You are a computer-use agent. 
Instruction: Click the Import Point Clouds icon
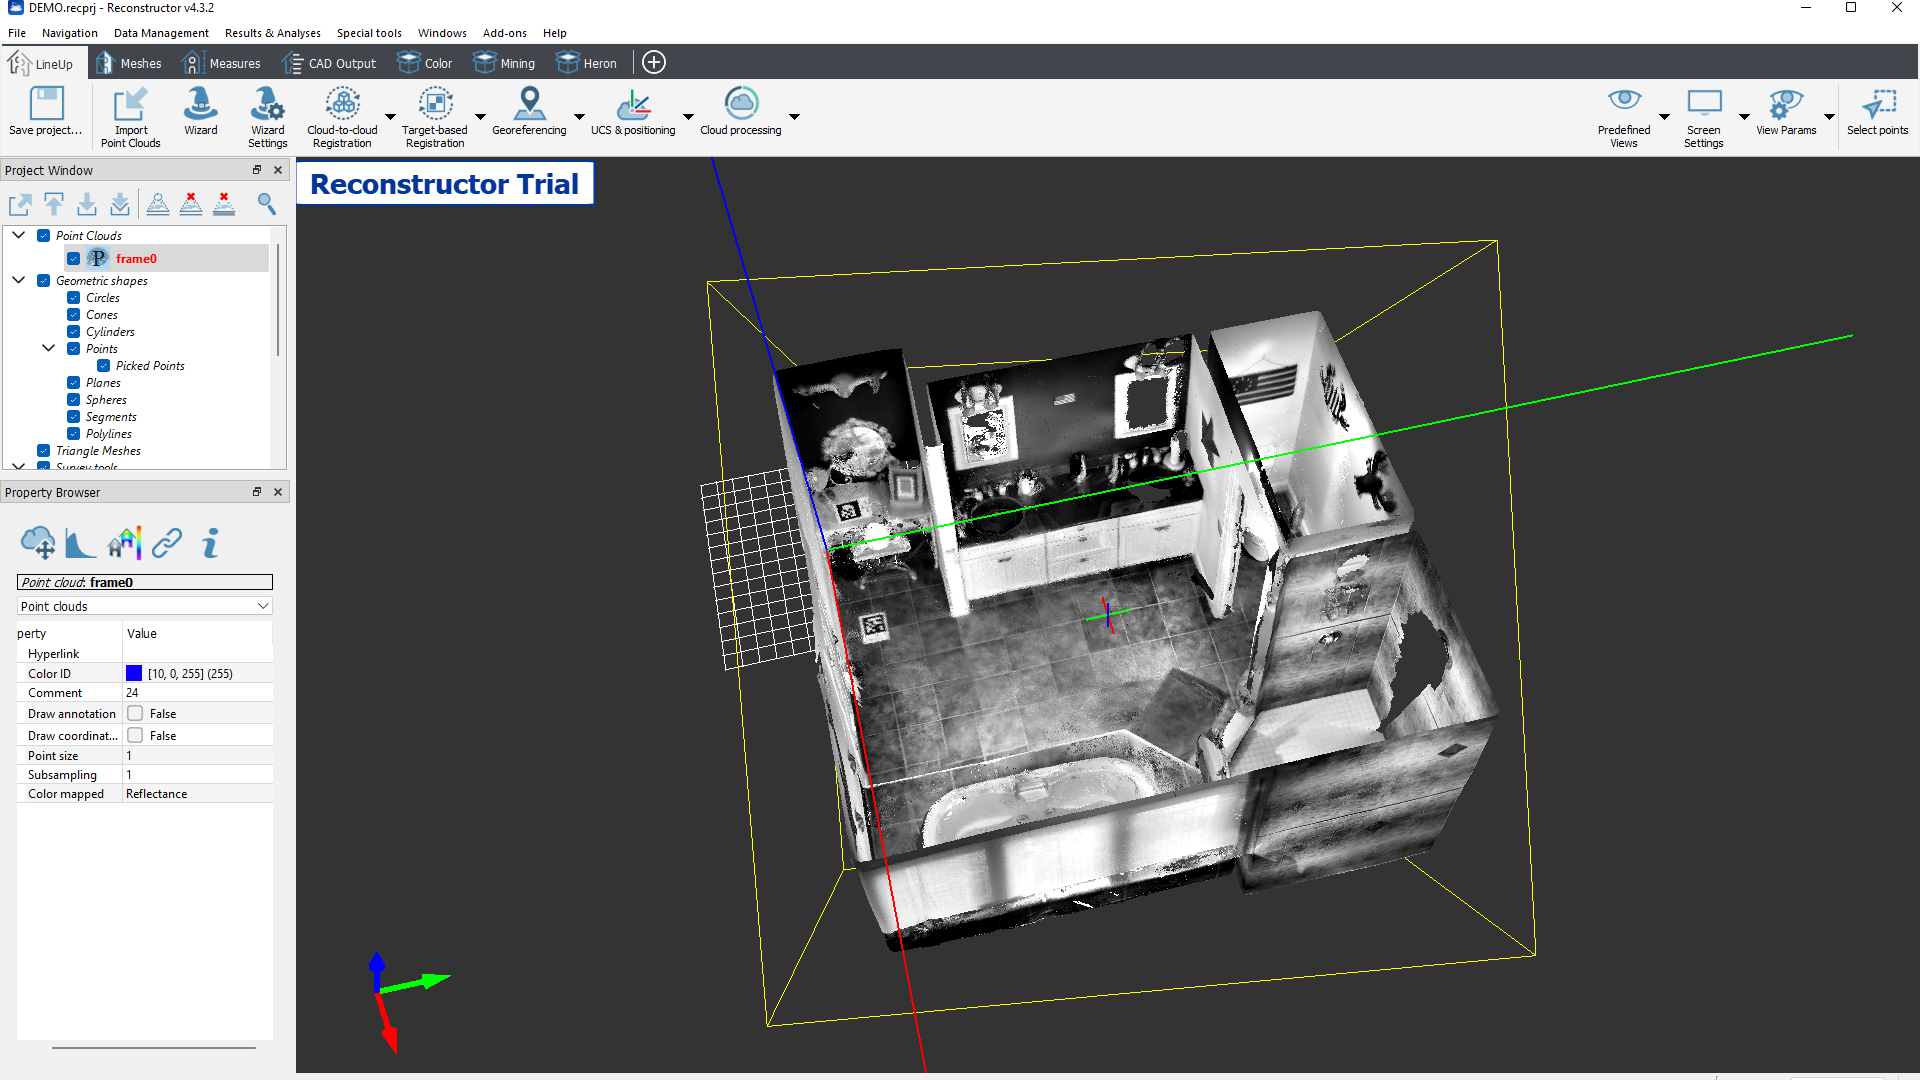[130, 104]
